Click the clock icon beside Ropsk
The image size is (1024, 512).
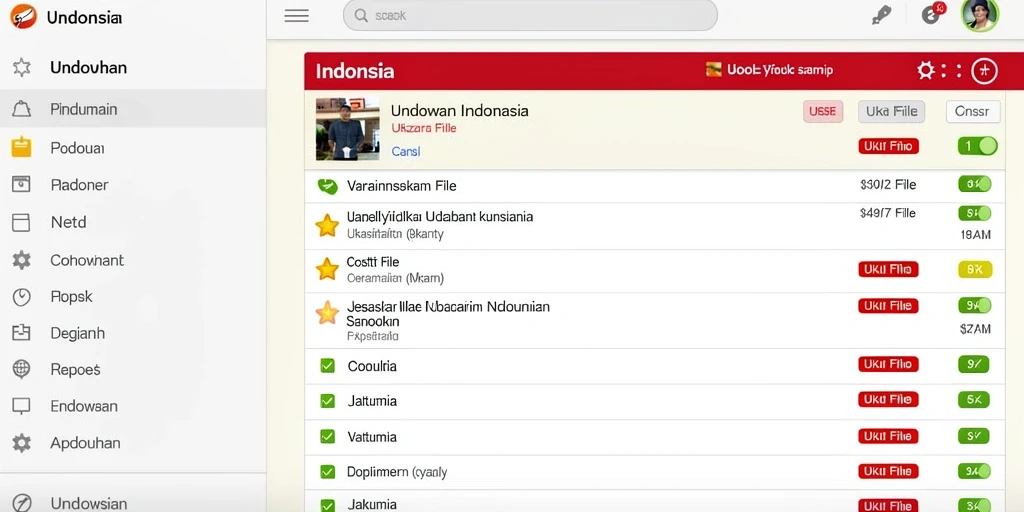pos(22,297)
